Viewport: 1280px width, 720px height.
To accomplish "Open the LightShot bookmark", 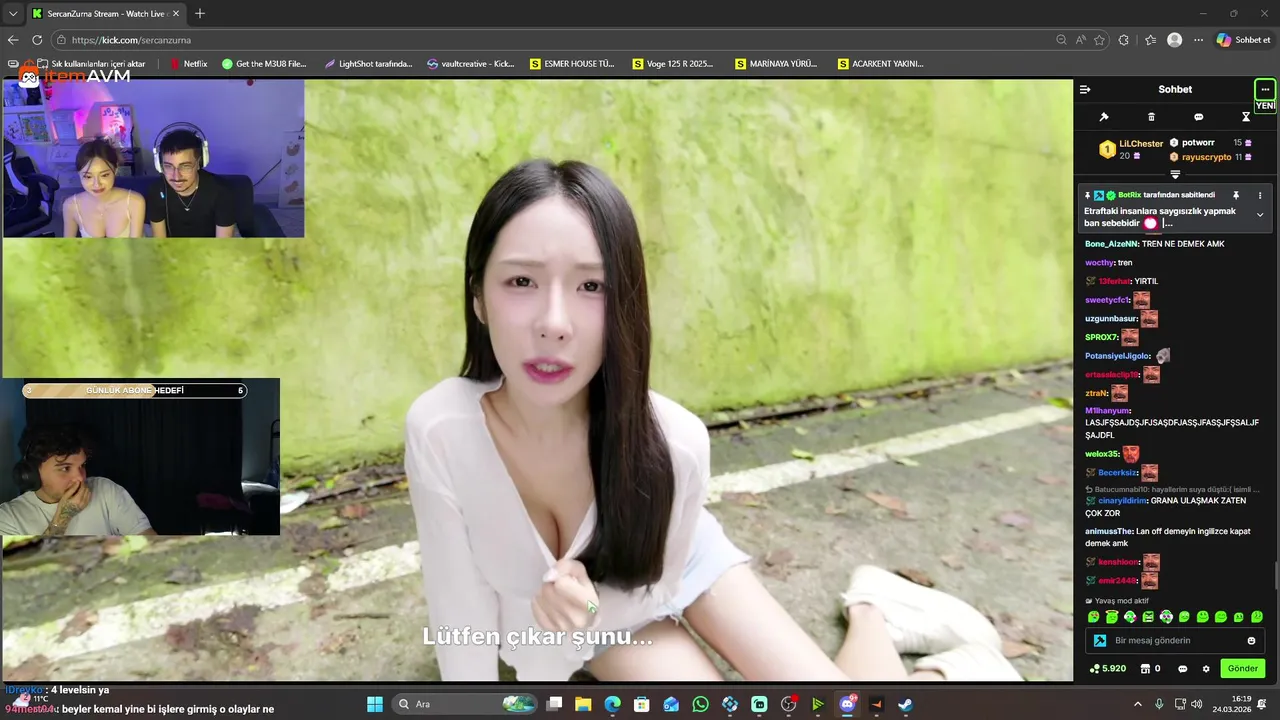I will (368, 64).
